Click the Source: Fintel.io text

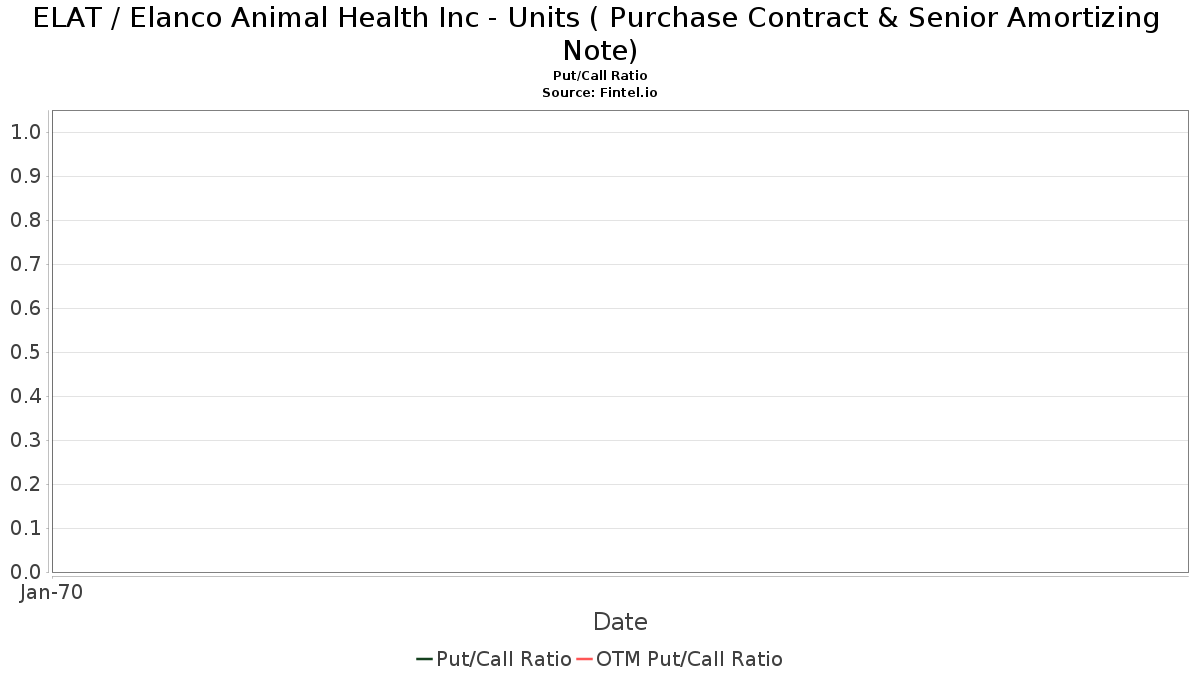(x=600, y=92)
